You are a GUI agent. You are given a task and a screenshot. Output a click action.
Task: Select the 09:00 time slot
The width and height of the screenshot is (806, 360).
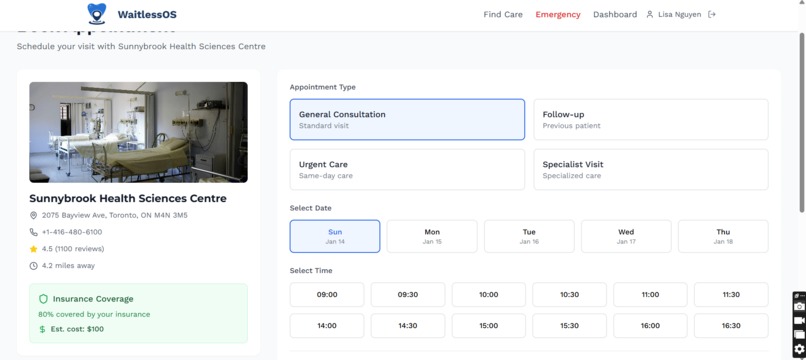click(327, 295)
